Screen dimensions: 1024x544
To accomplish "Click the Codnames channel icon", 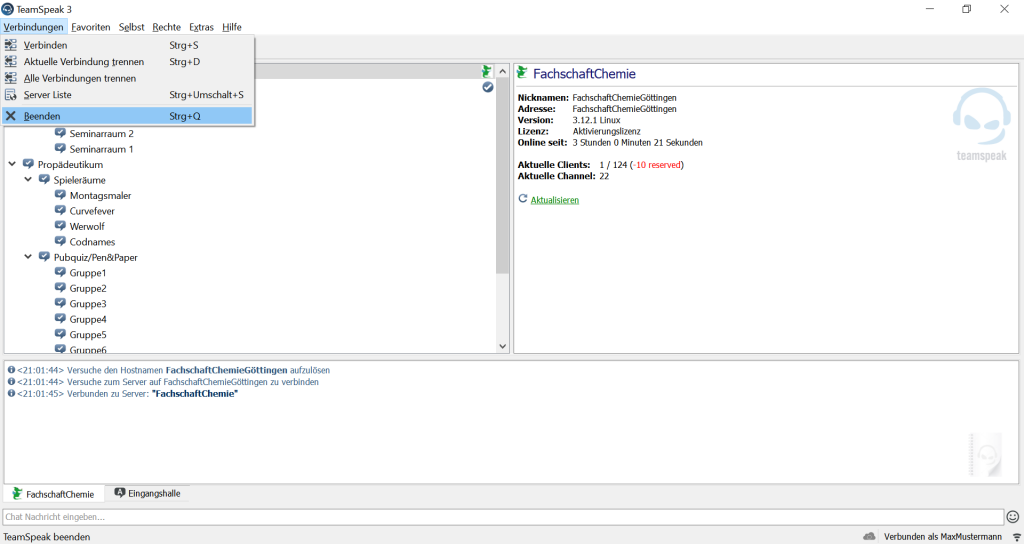I will click(x=60, y=241).
